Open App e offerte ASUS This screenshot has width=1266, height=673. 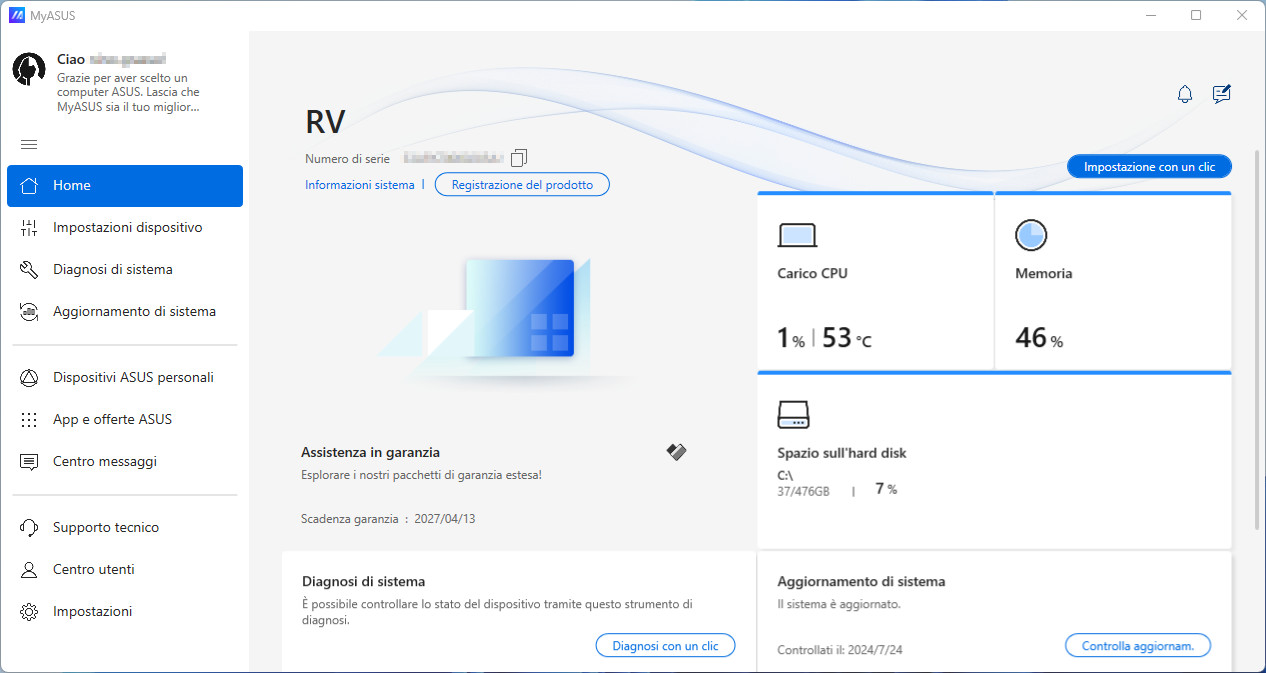coord(125,419)
